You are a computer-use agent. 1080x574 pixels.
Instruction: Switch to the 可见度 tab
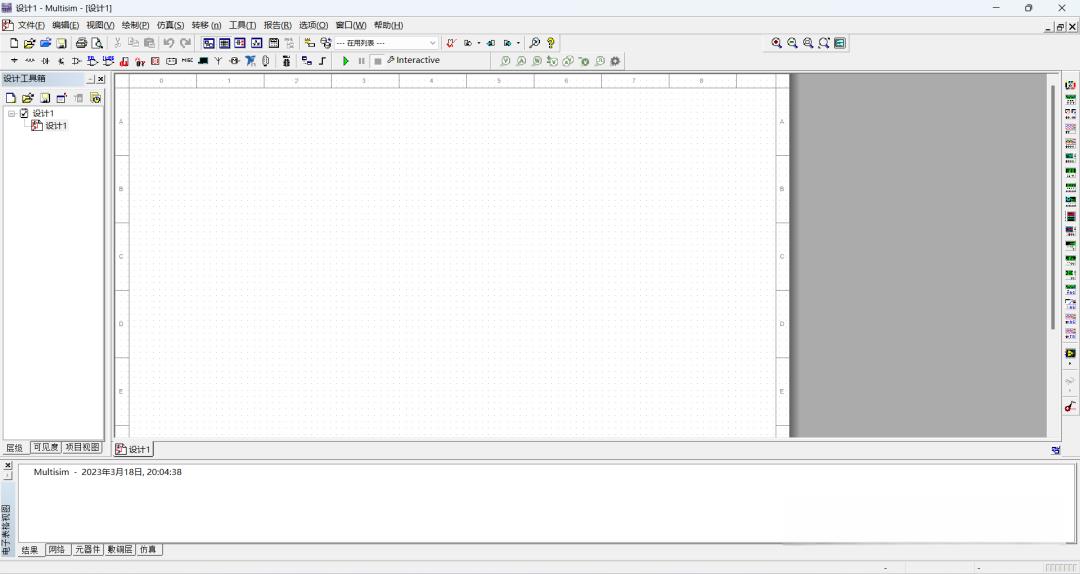pyautogui.click(x=45, y=447)
